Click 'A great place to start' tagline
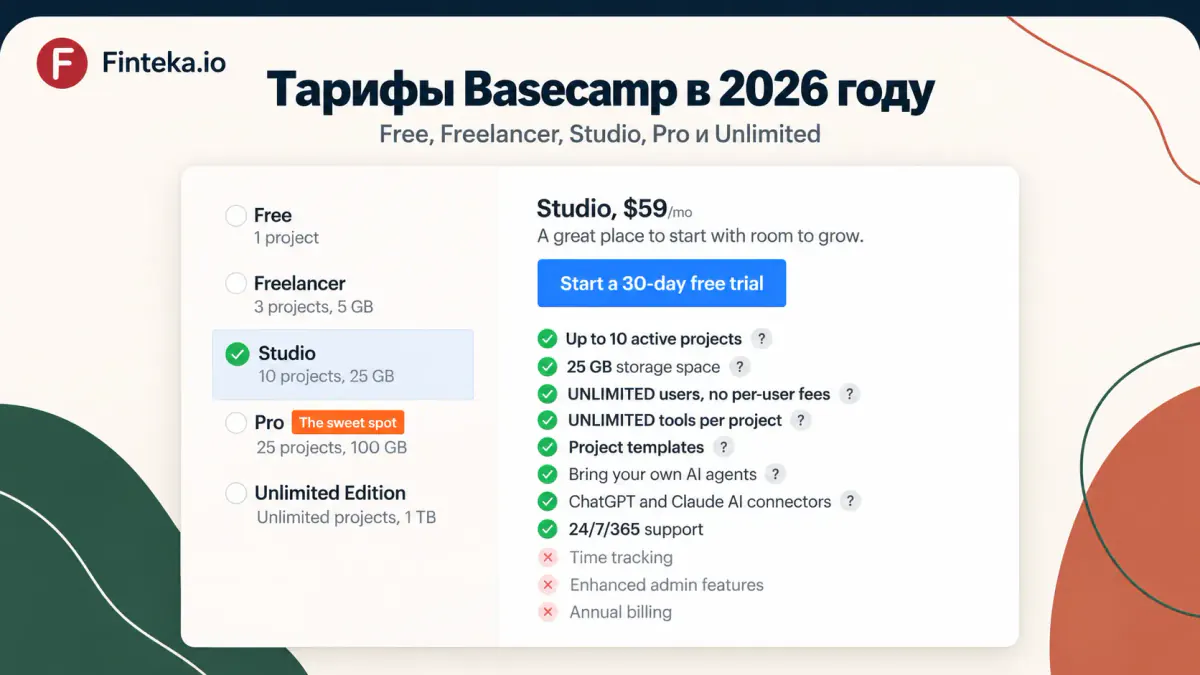 tap(700, 237)
